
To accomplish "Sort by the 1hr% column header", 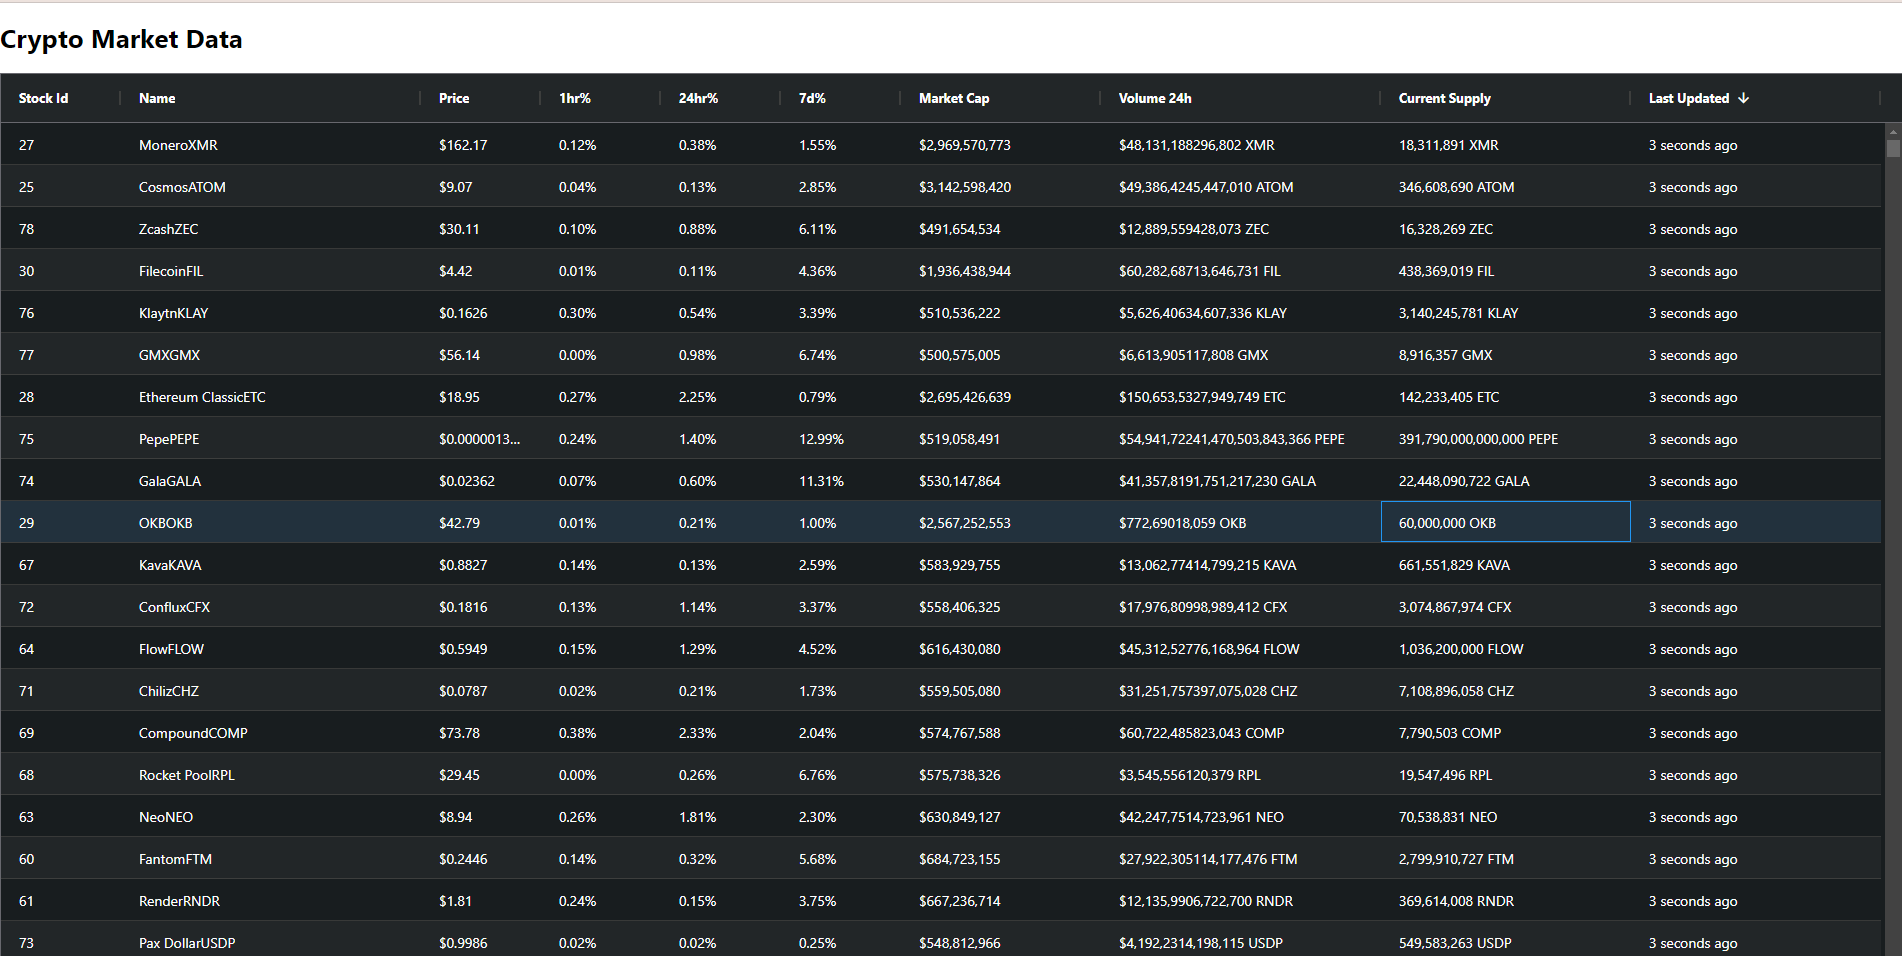I will pyautogui.click(x=575, y=98).
